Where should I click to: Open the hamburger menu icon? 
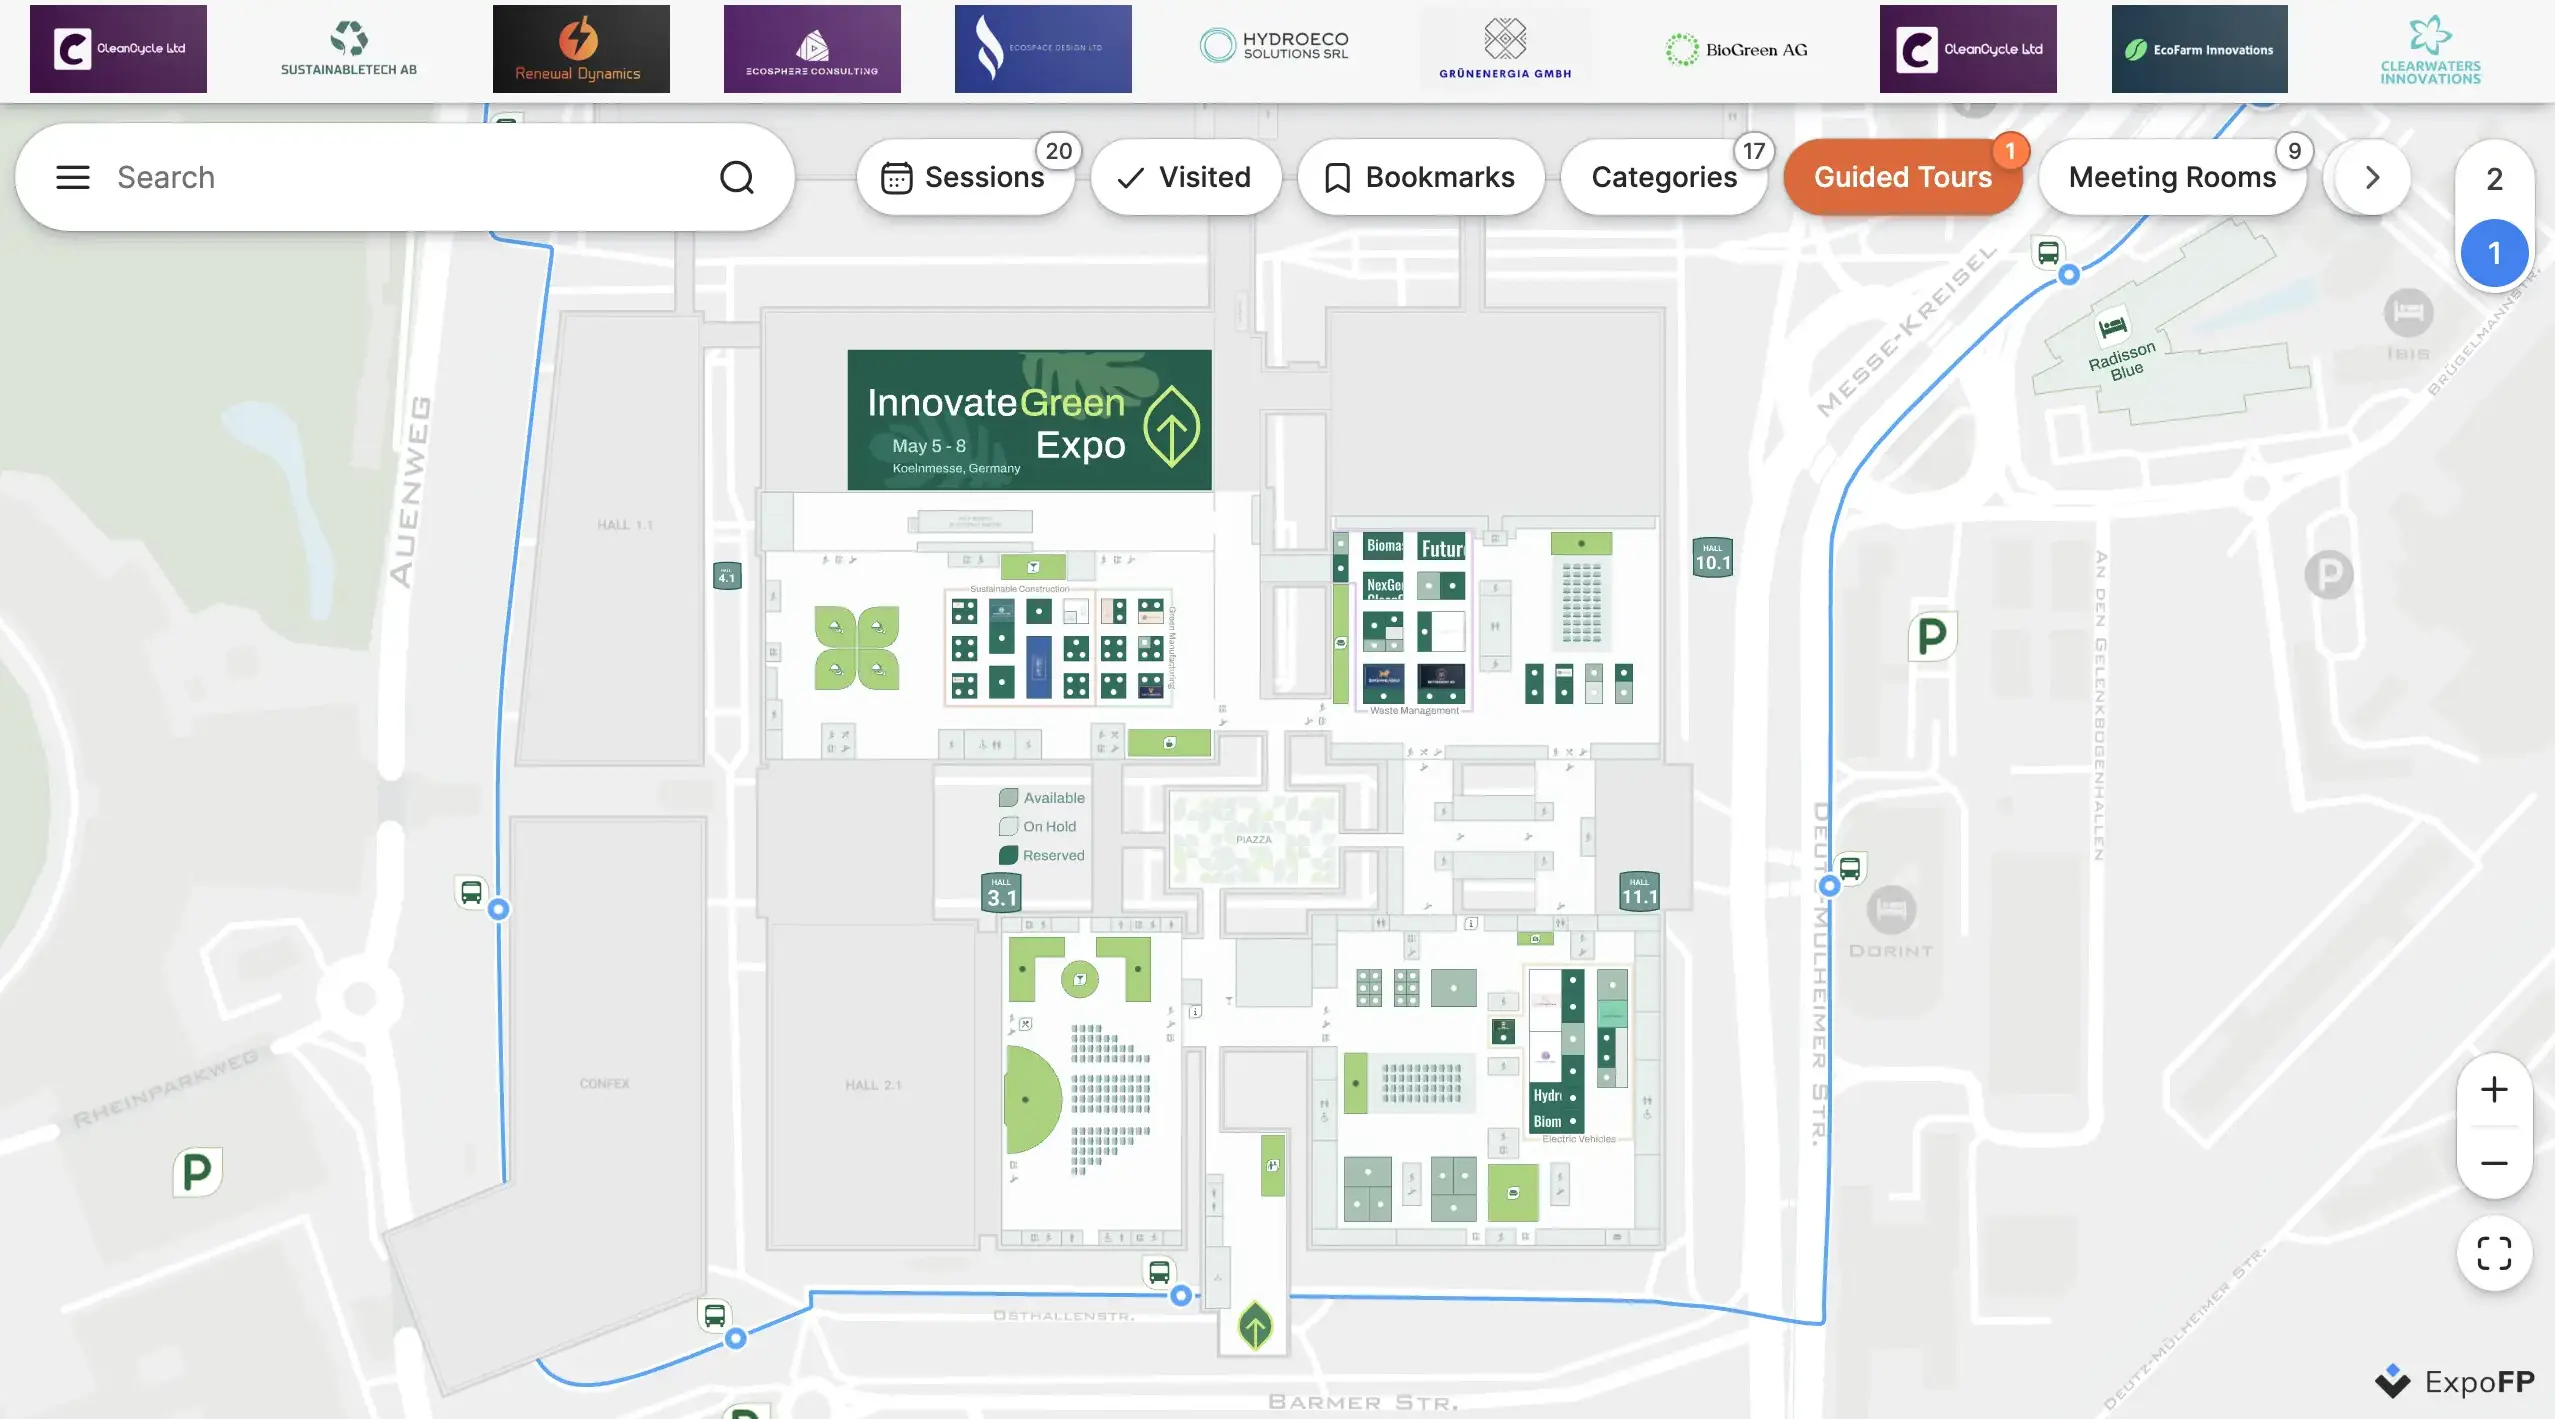(x=72, y=178)
